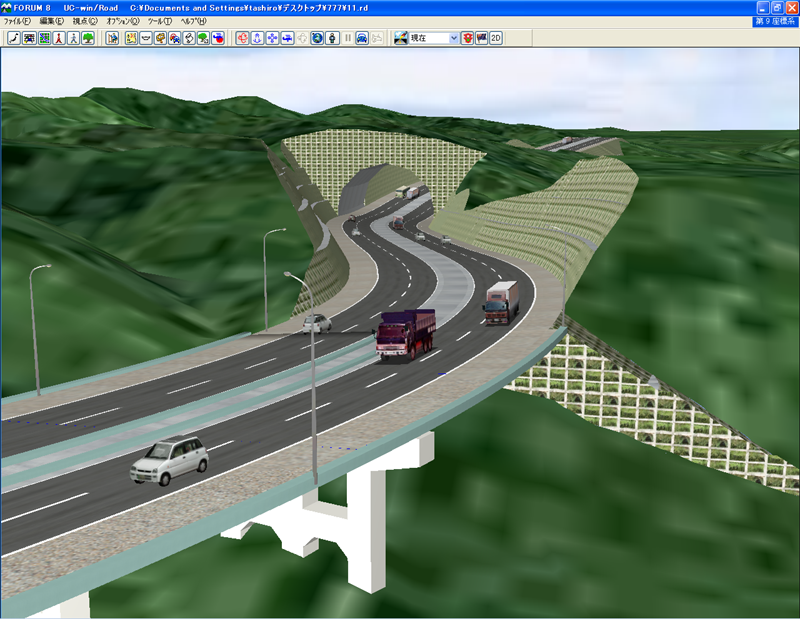The width and height of the screenshot is (800, 619).
Task: Open the 視点(C) menu
Action: [85, 21]
